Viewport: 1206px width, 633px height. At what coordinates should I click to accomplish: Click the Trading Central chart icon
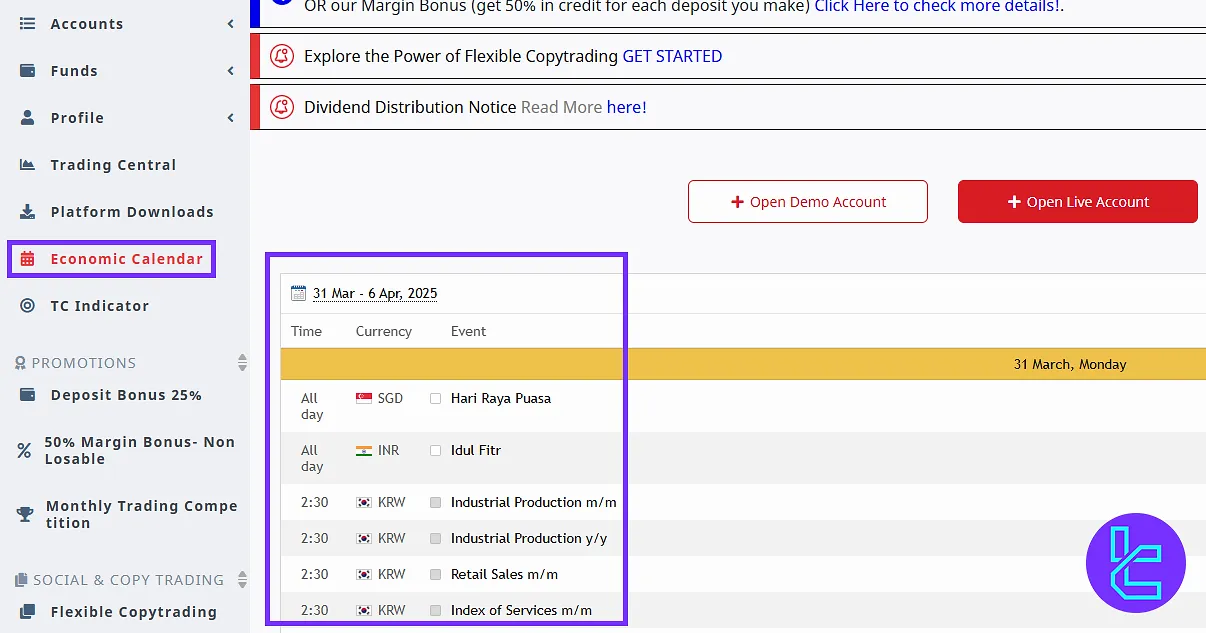point(28,165)
